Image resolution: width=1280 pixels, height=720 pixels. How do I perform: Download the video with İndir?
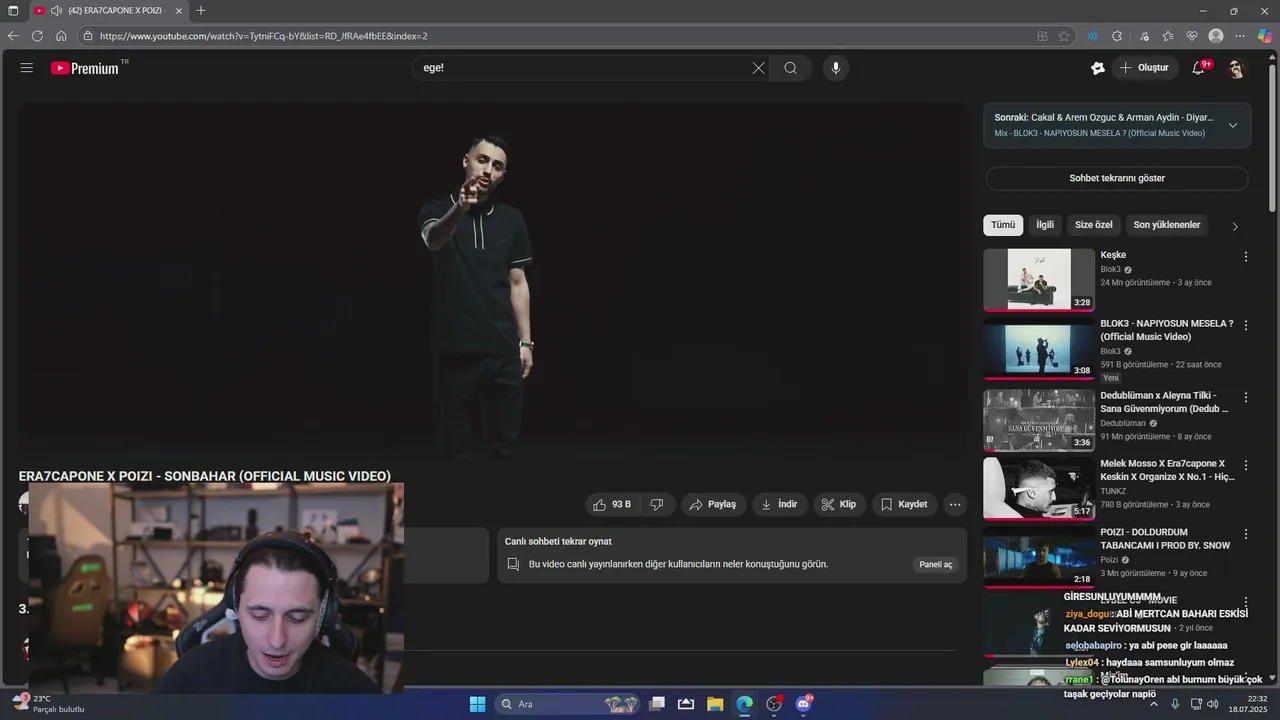pos(779,504)
